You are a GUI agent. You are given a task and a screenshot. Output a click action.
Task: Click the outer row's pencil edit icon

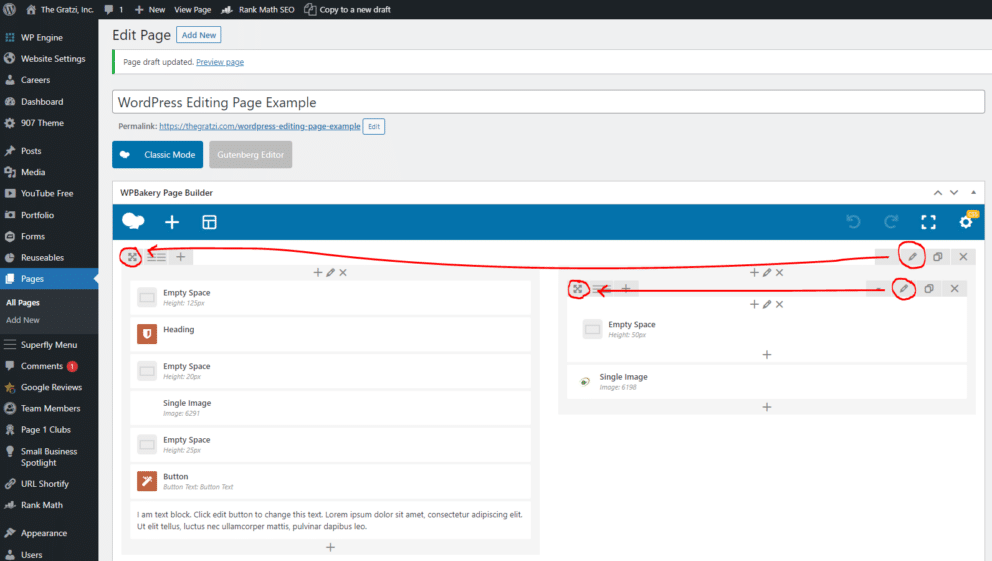coord(912,257)
